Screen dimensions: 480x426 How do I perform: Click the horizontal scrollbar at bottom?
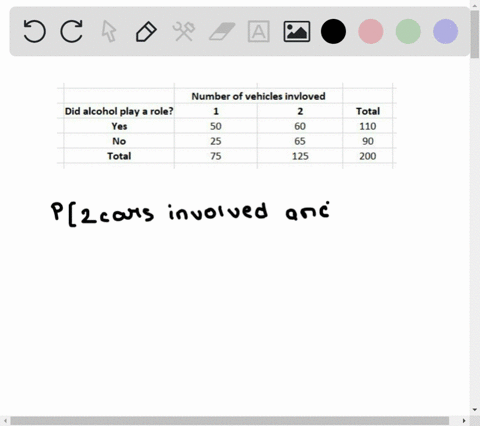230,421
